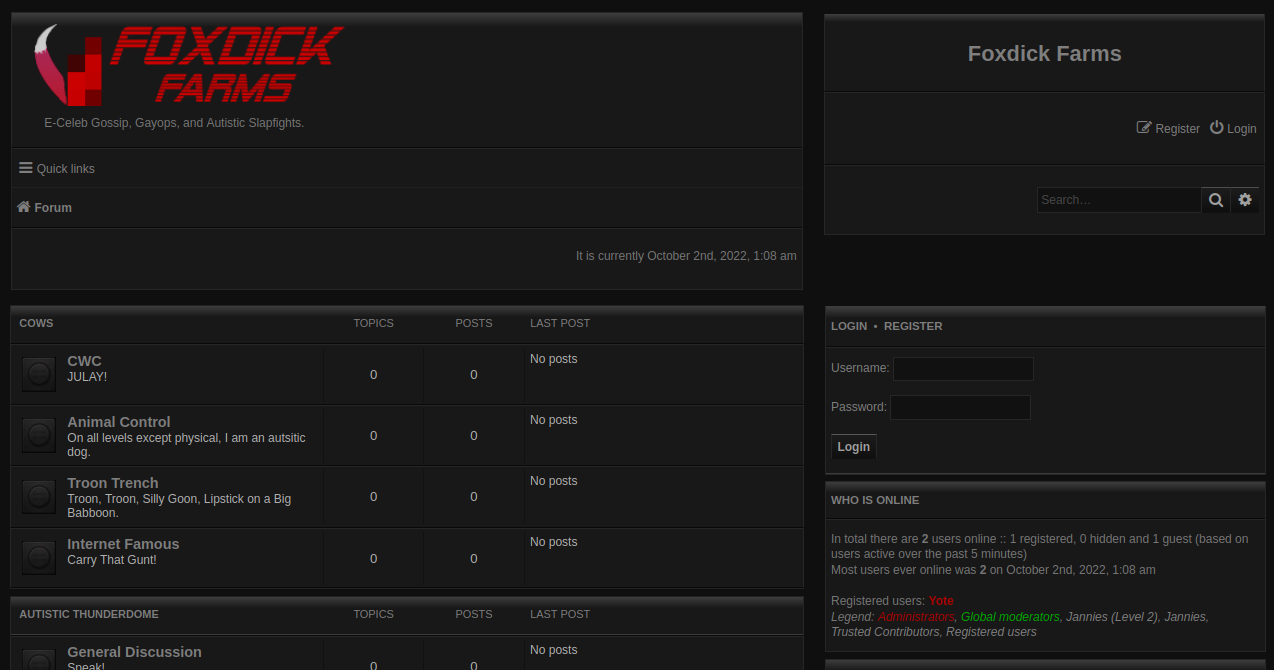Click the Foxdick Farms sidebar title
The image size is (1274, 670).
[1044, 54]
